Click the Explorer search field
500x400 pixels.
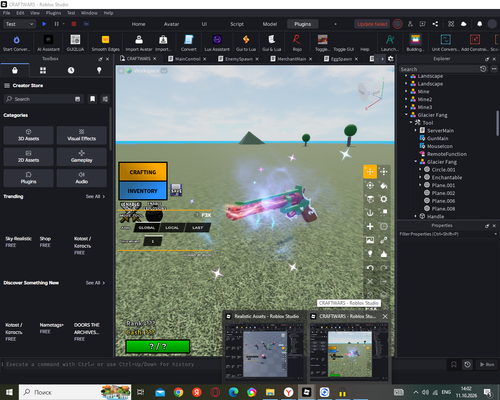tap(439, 69)
